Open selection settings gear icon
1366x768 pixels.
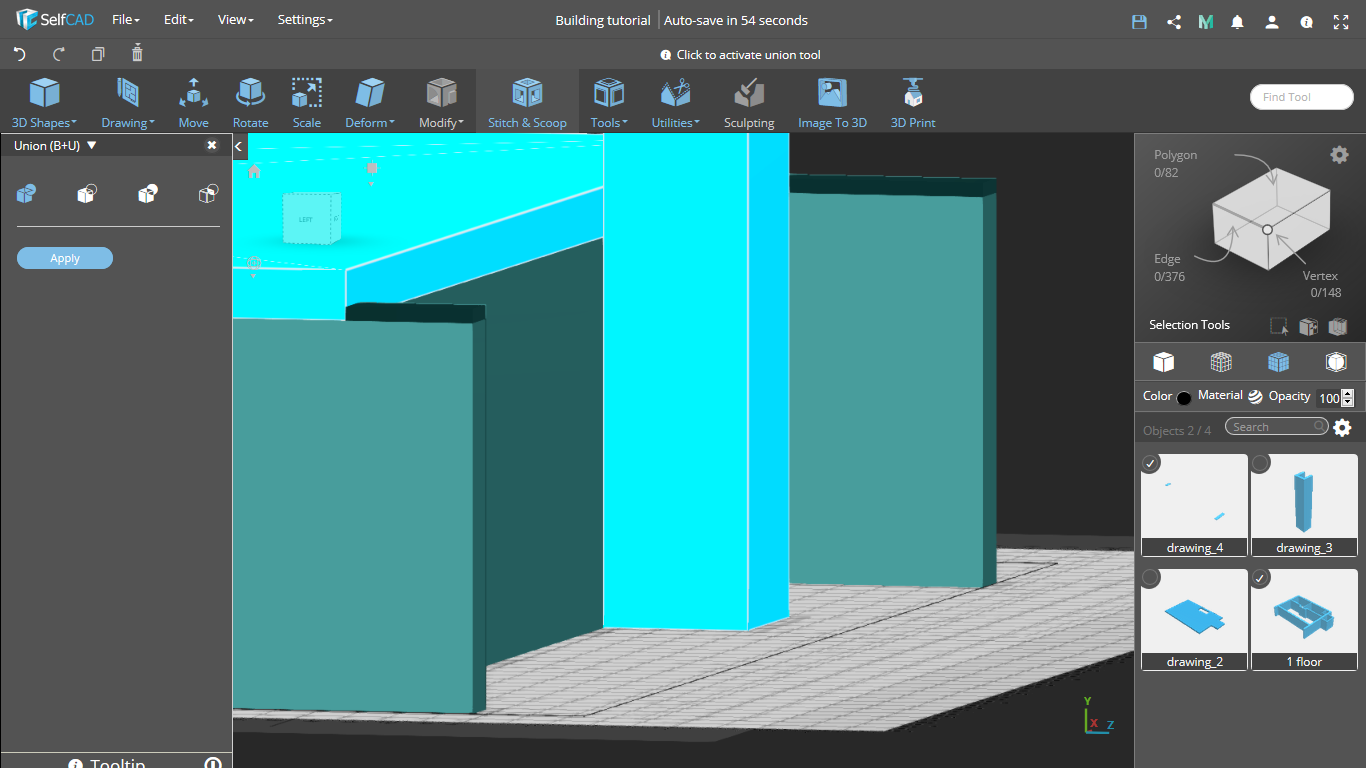(1339, 154)
